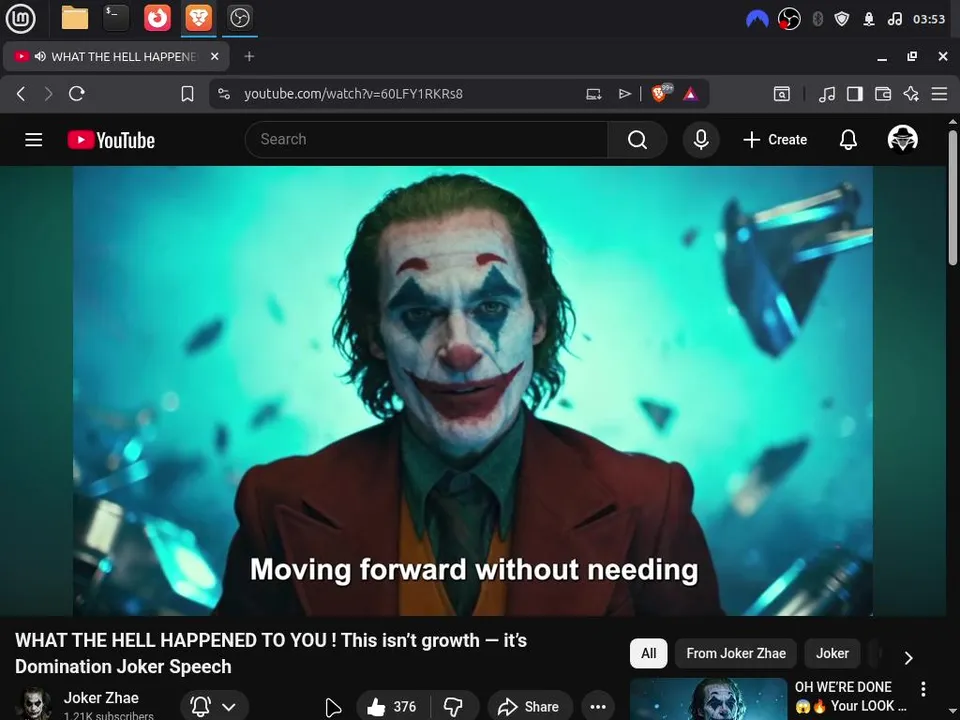Open the OH WE'RE DONE video title

[850, 696]
